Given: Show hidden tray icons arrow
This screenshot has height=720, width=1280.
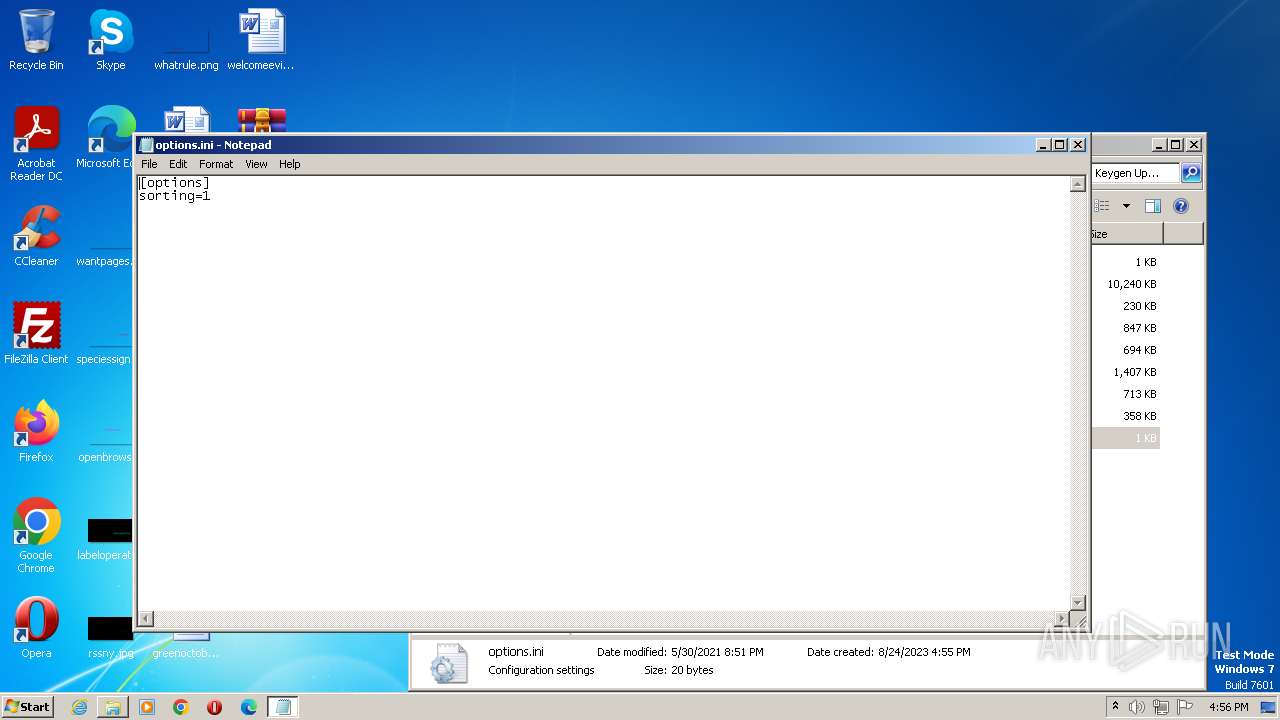Looking at the screenshot, I should pos(1115,707).
